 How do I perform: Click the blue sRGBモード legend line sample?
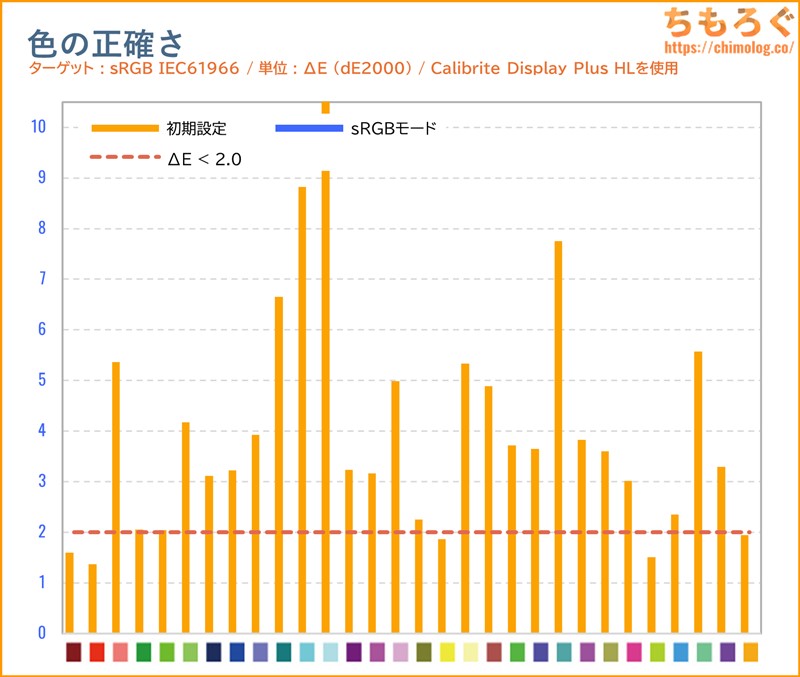[x=308, y=128]
